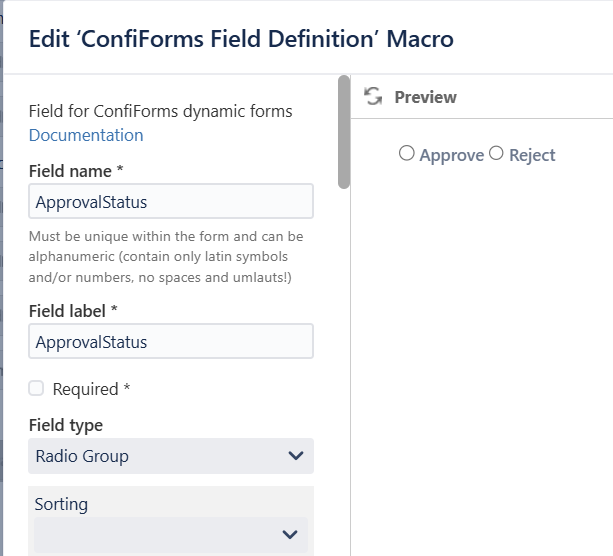Select the Reject radio button

[x=496, y=154]
